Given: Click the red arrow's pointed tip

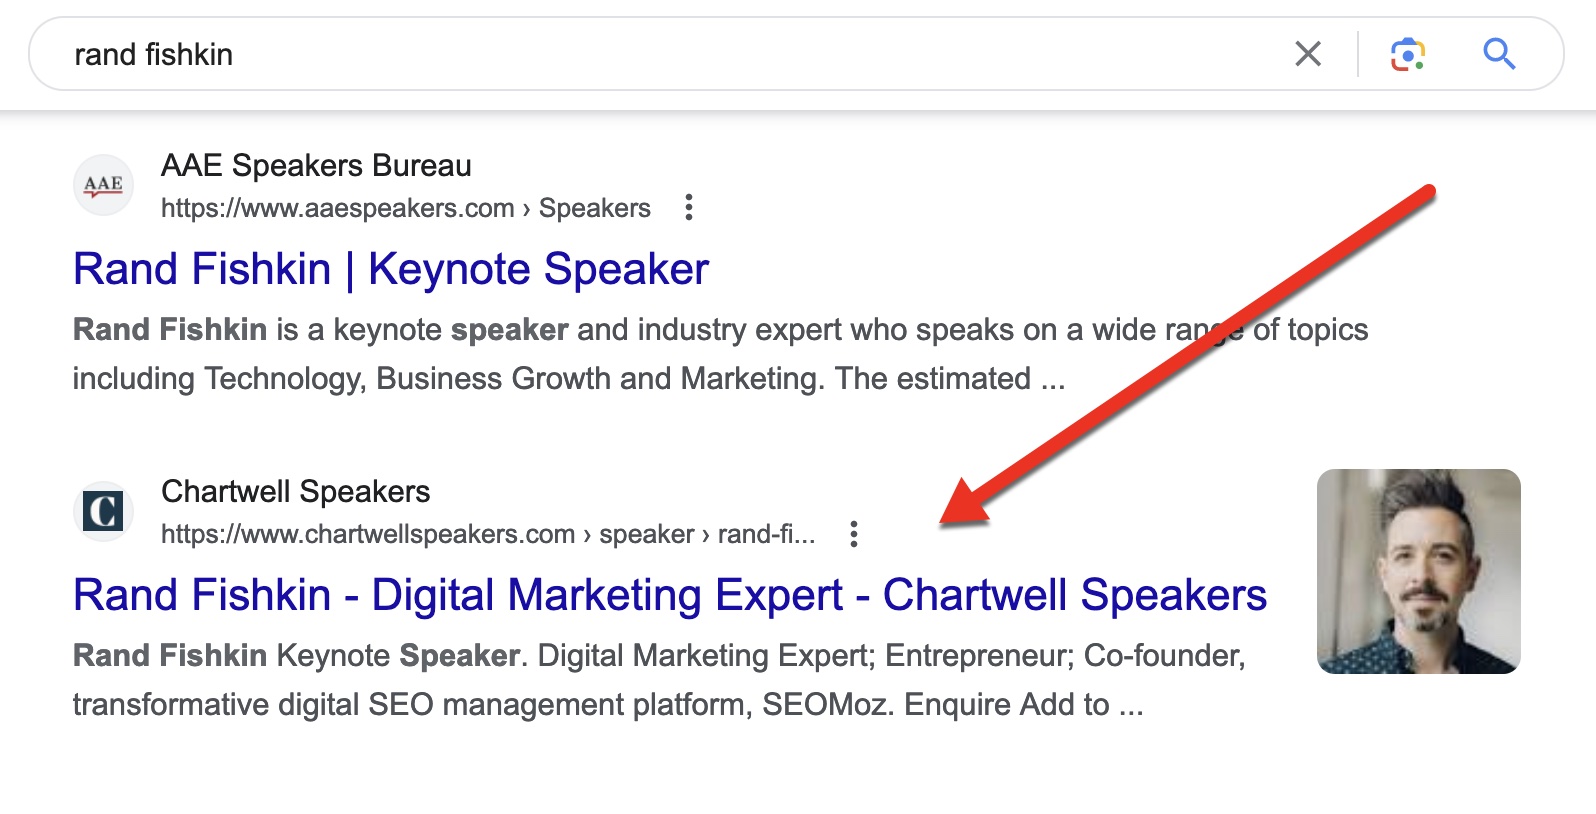Looking at the screenshot, I should click(944, 521).
